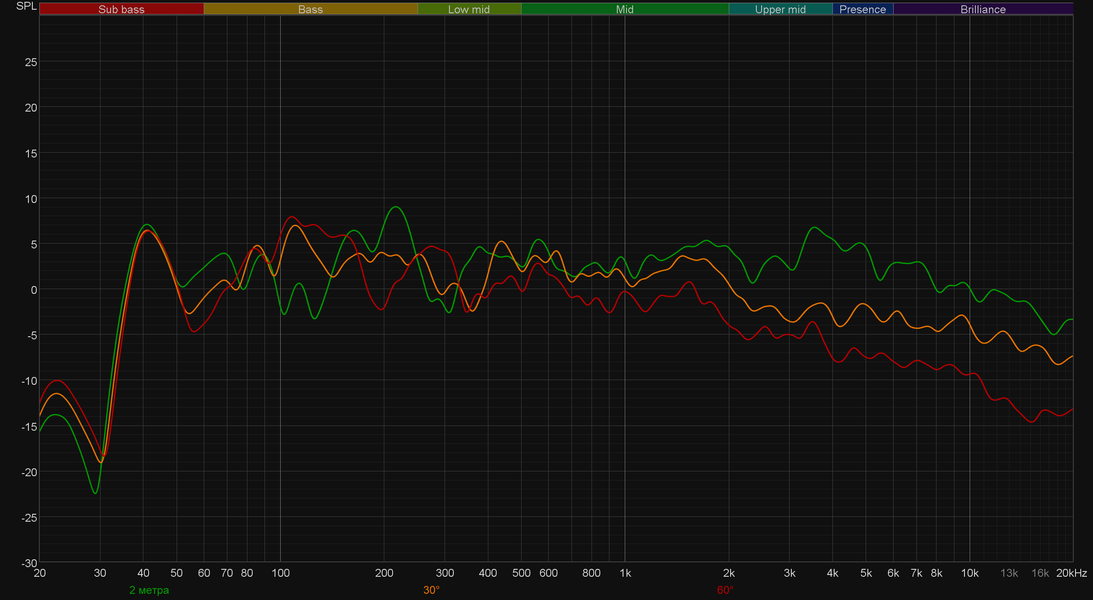This screenshot has width=1093, height=600.
Task: Click the 1k frequency axis label
Action: pos(625,574)
